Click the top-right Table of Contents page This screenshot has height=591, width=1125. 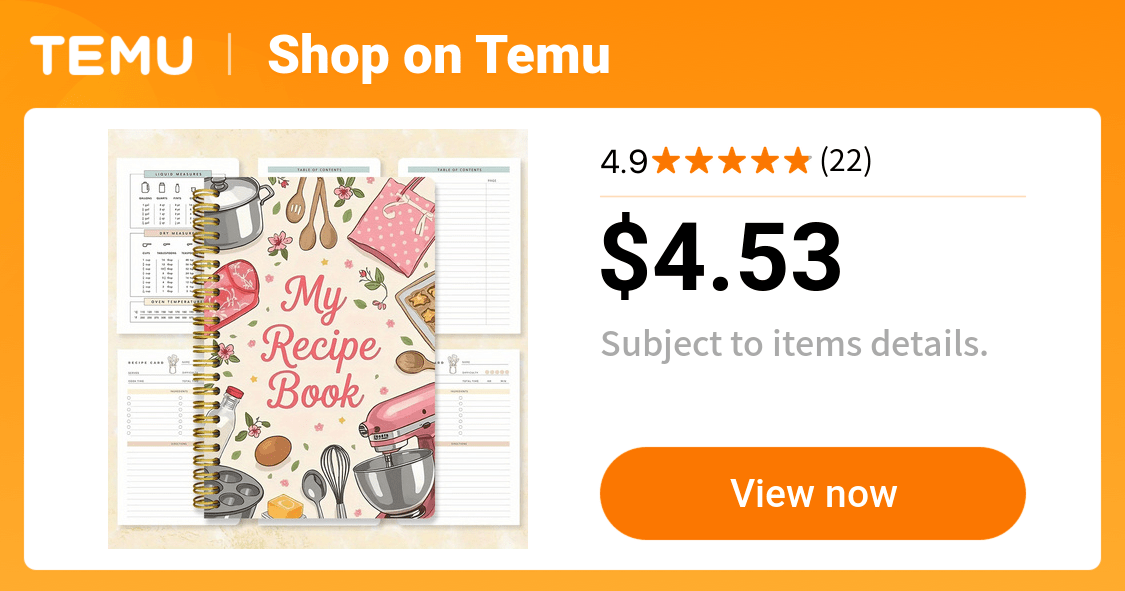[x=461, y=245]
